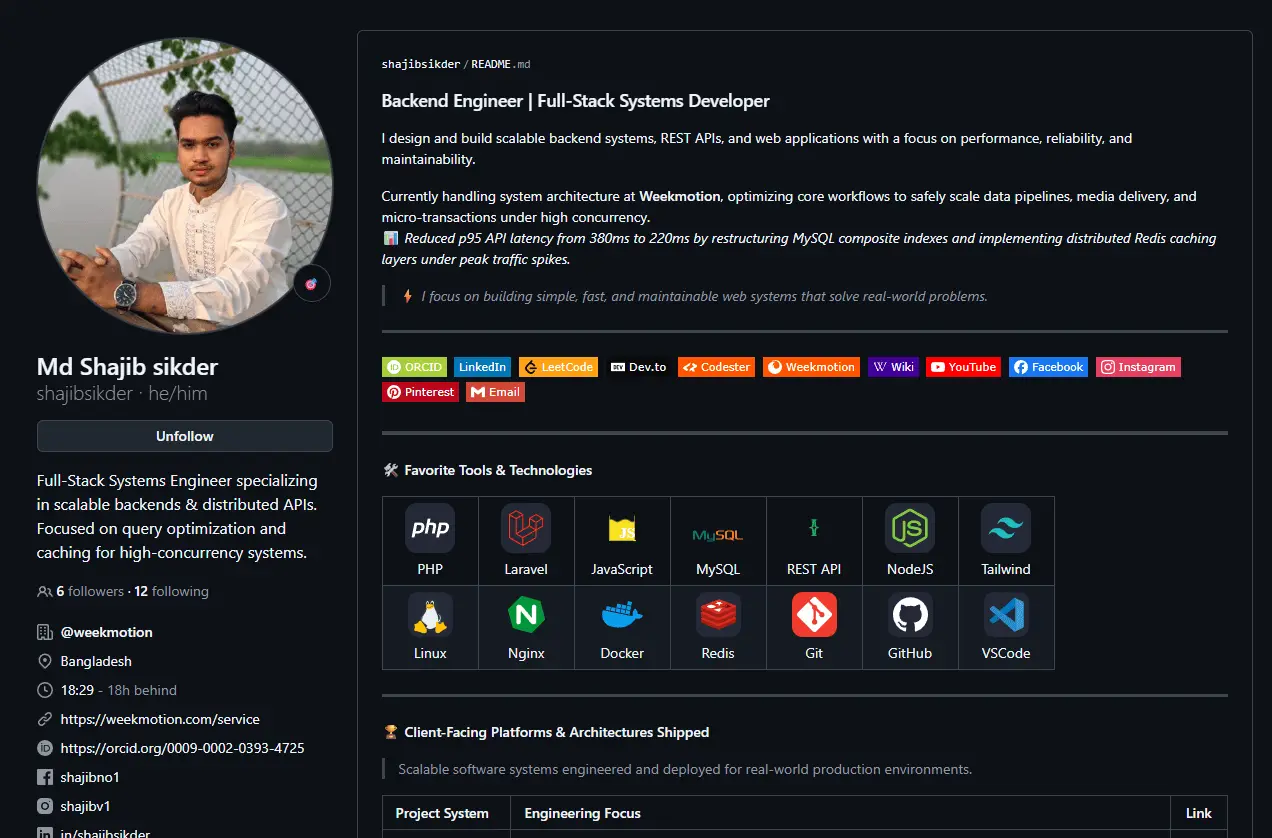This screenshot has height=838, width=1272.
Task: Open the Wiki badge
Action: click(893, 367)
